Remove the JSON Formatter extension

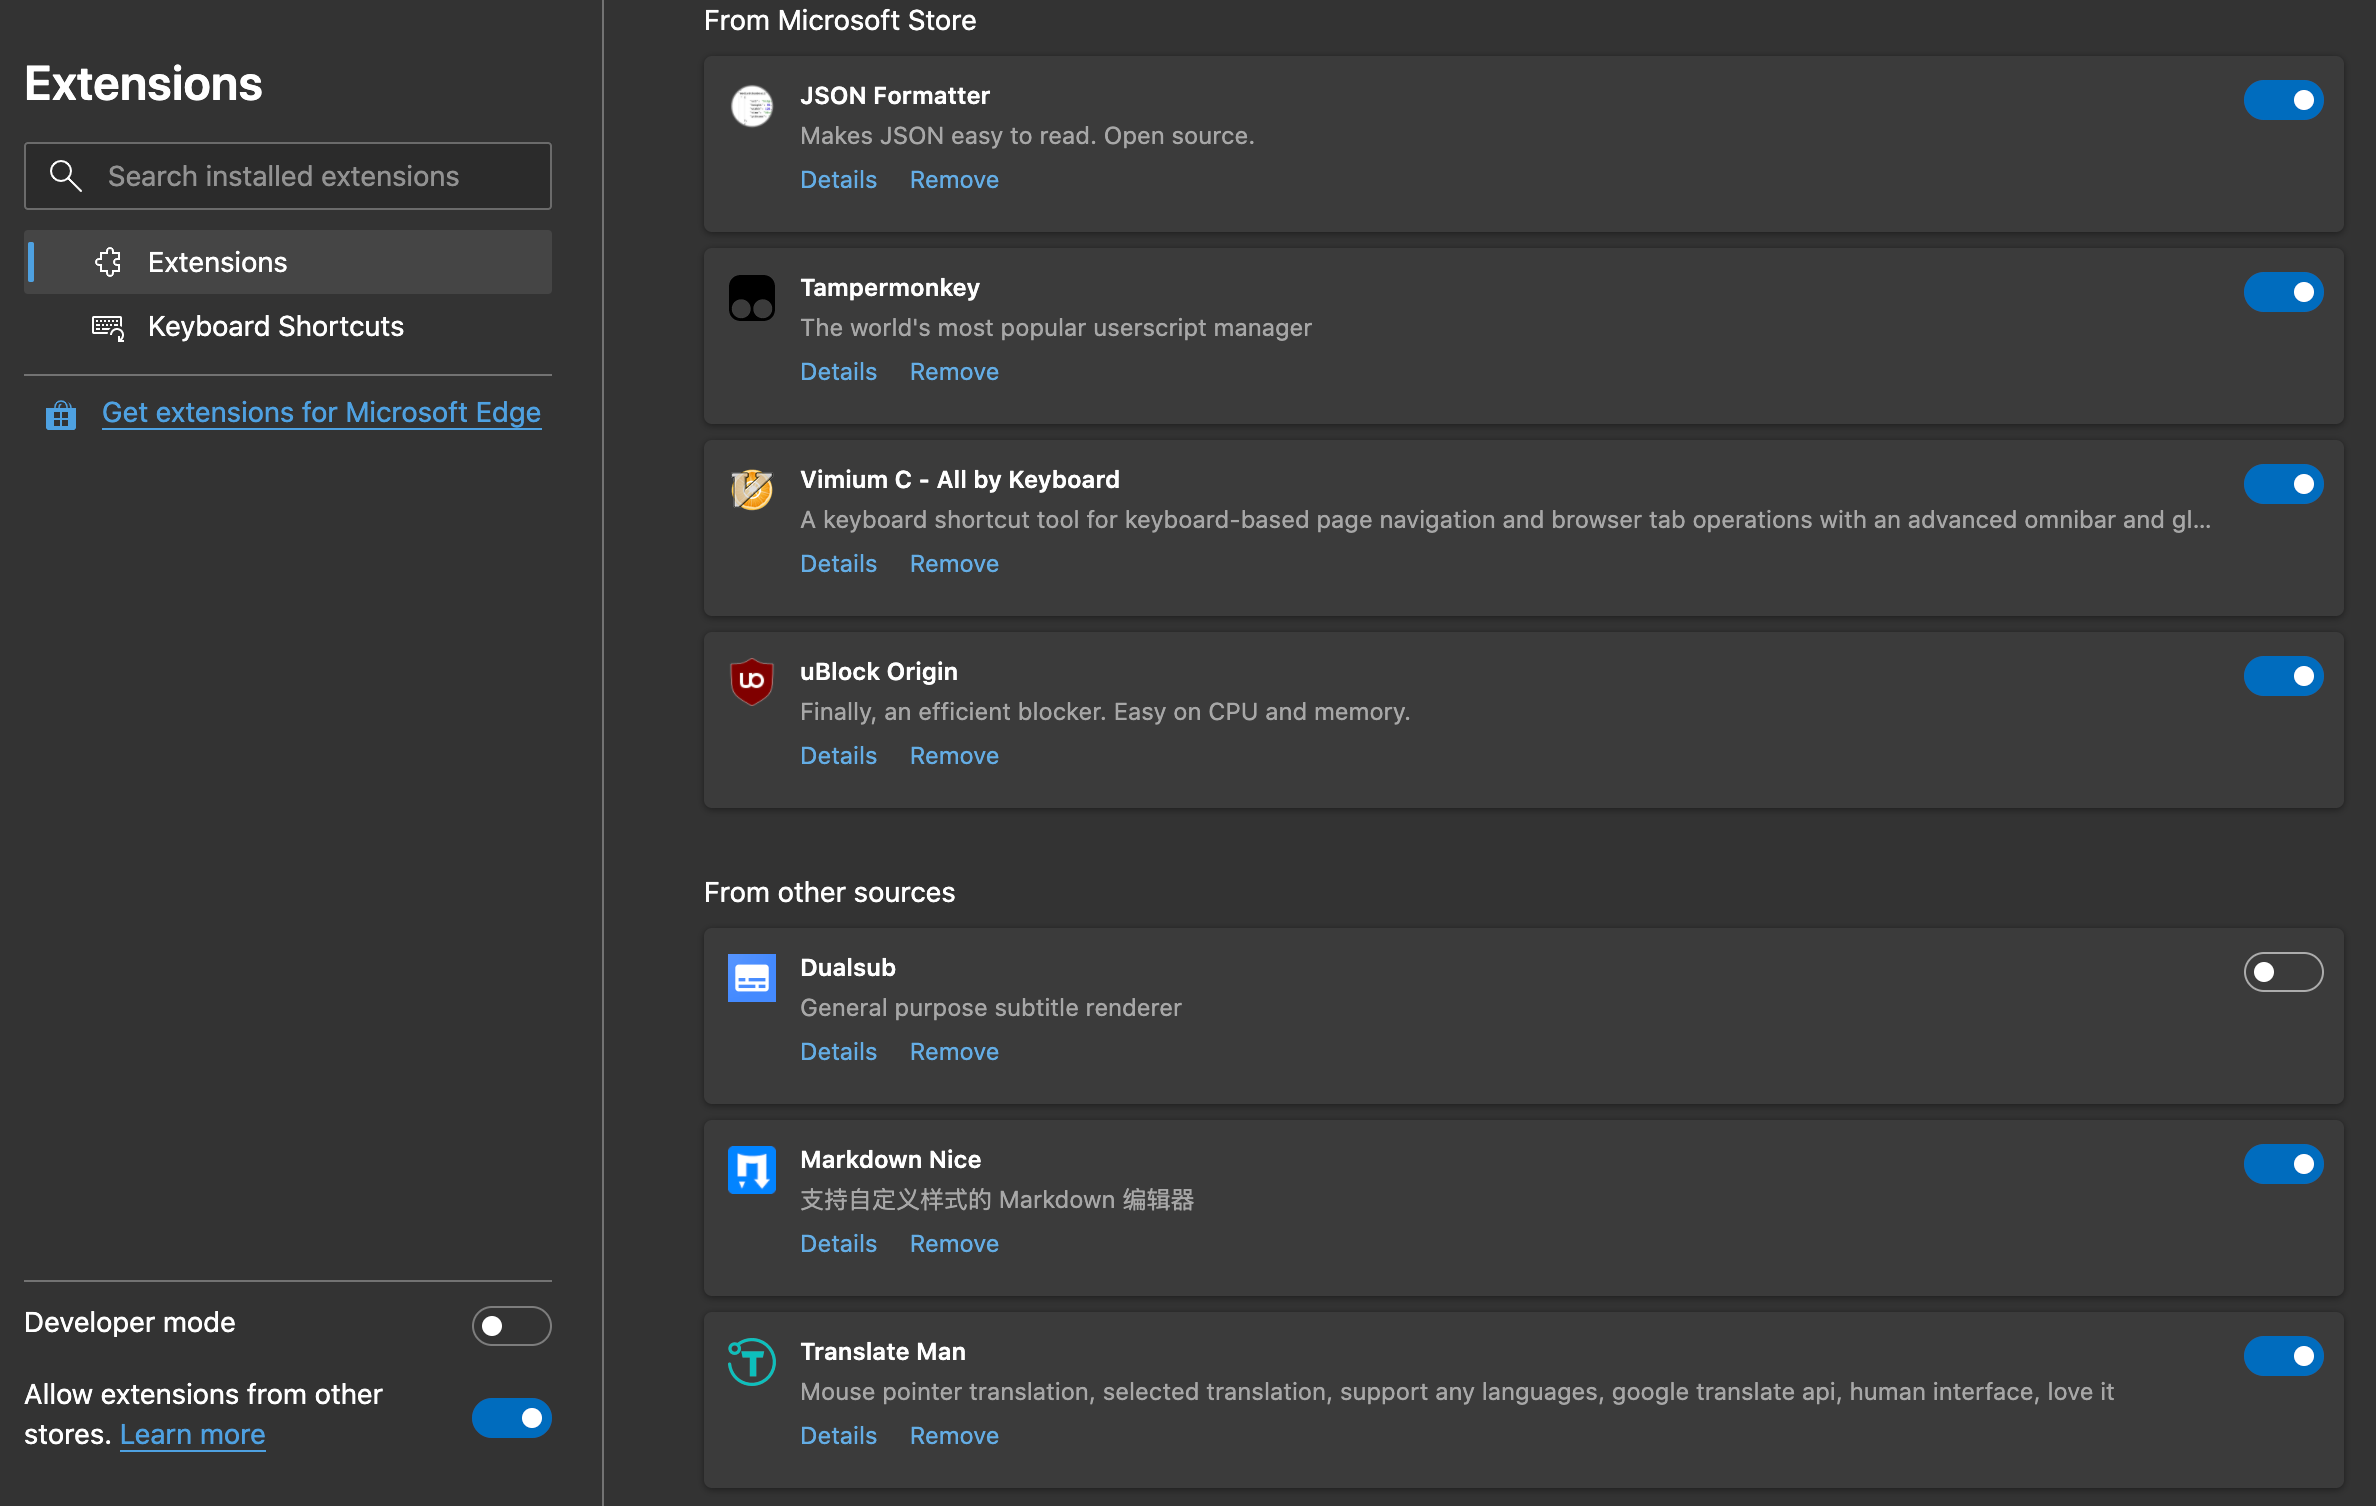pyautogui.click(x=954, y=180)
